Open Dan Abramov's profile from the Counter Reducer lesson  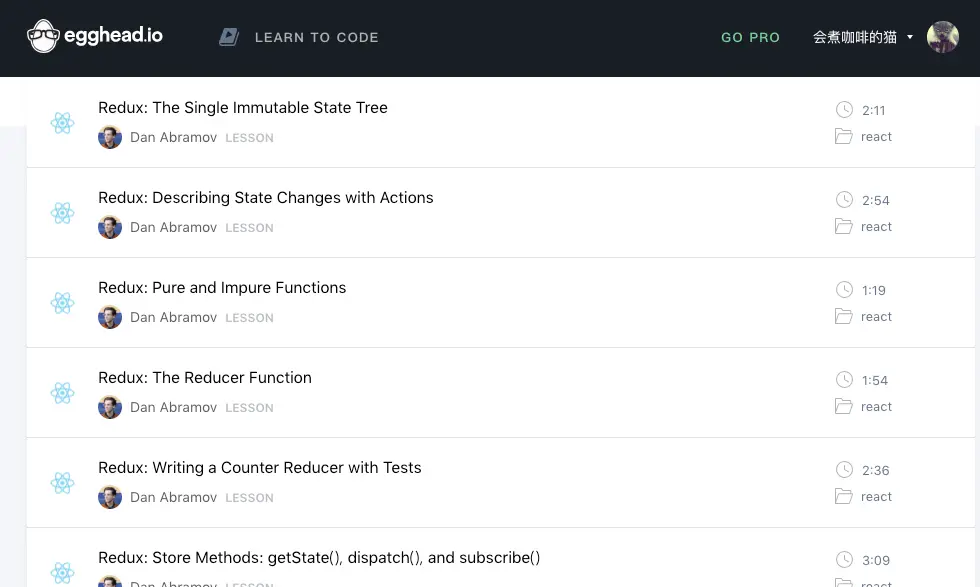click(x=173, y=497)
